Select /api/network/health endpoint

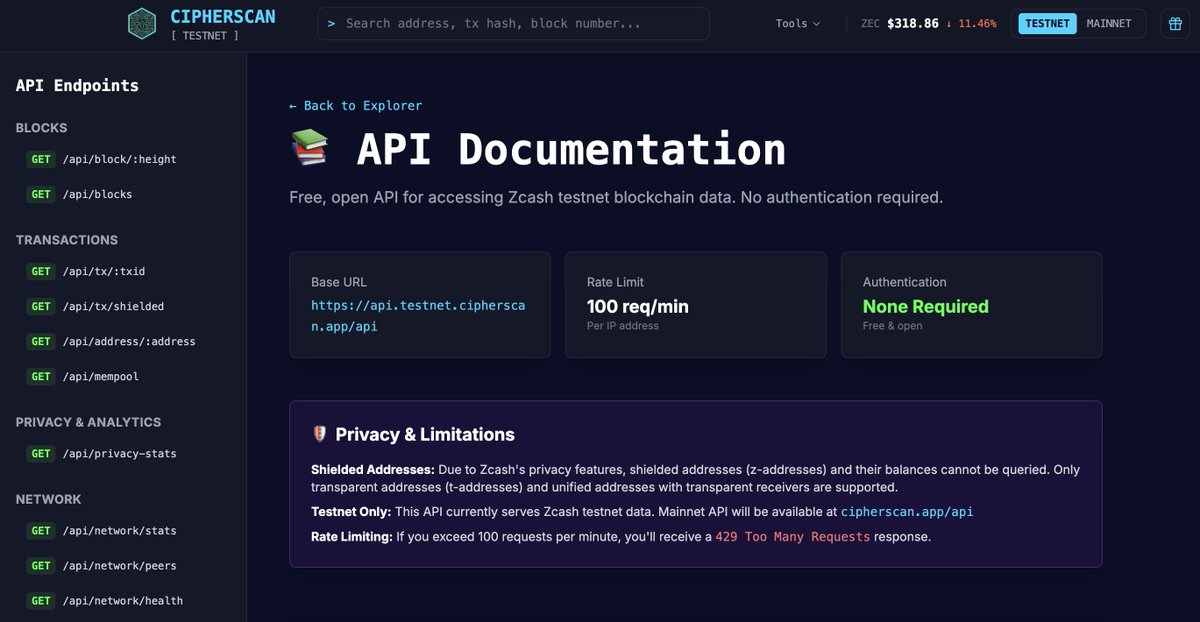pos(123,600)
